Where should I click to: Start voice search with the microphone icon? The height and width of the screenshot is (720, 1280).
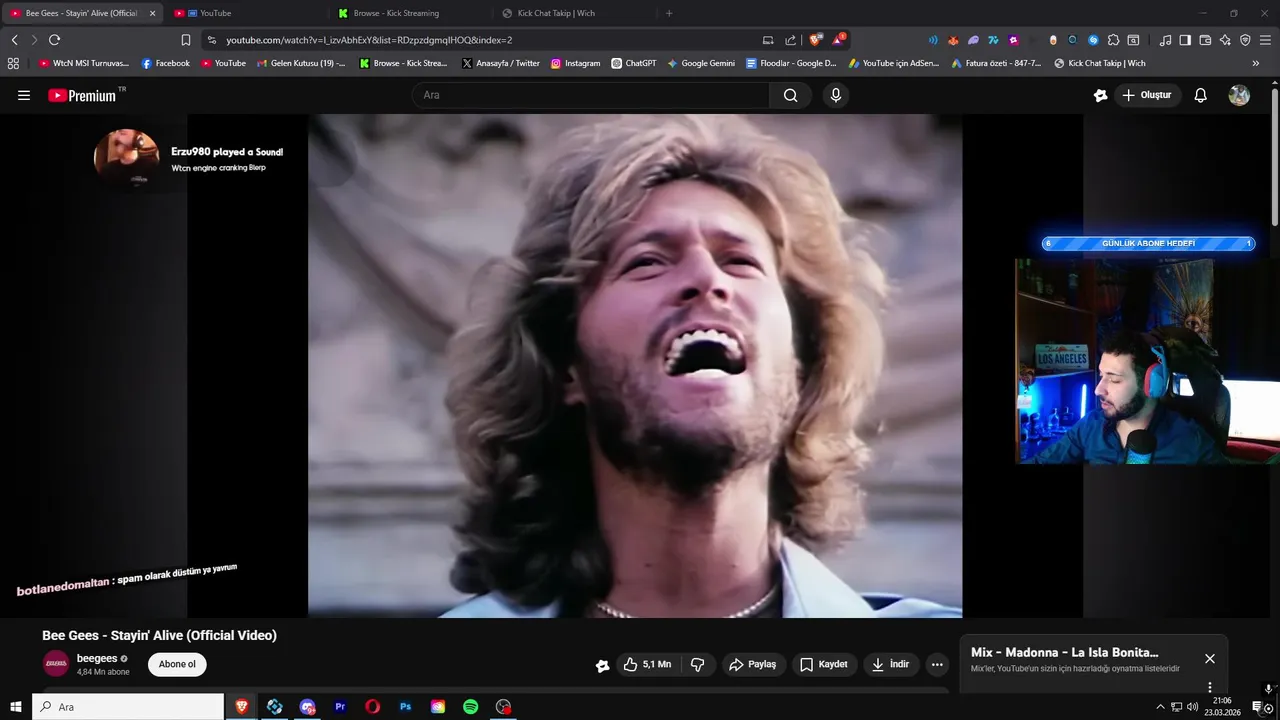pos(836,95)
